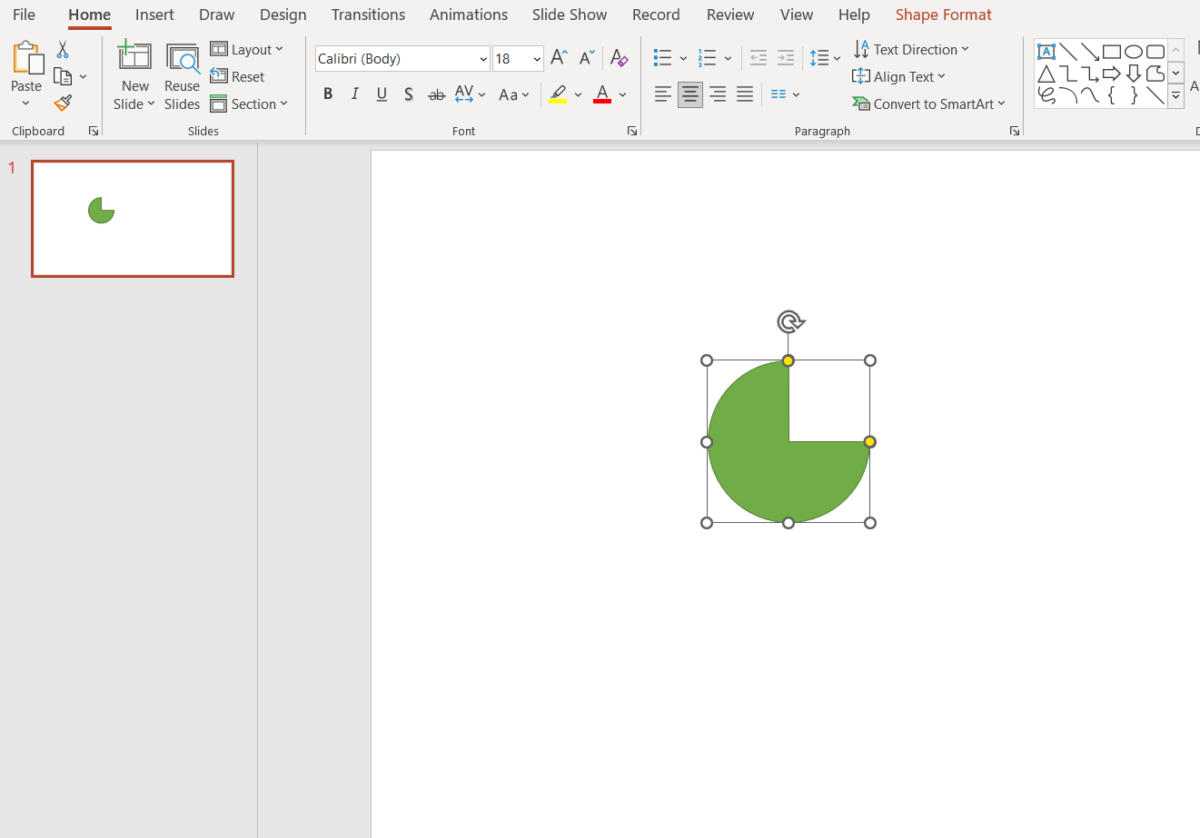Open the font color swatch dropdown

(622, 93)
